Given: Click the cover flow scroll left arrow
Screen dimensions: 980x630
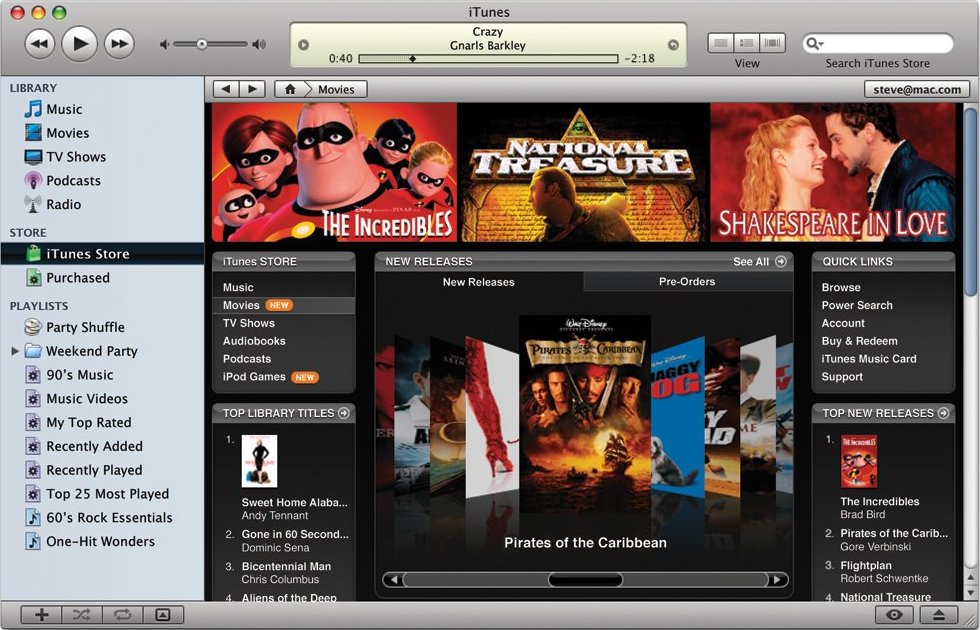Looking at the screenshot, I should (x=393, y=580).
